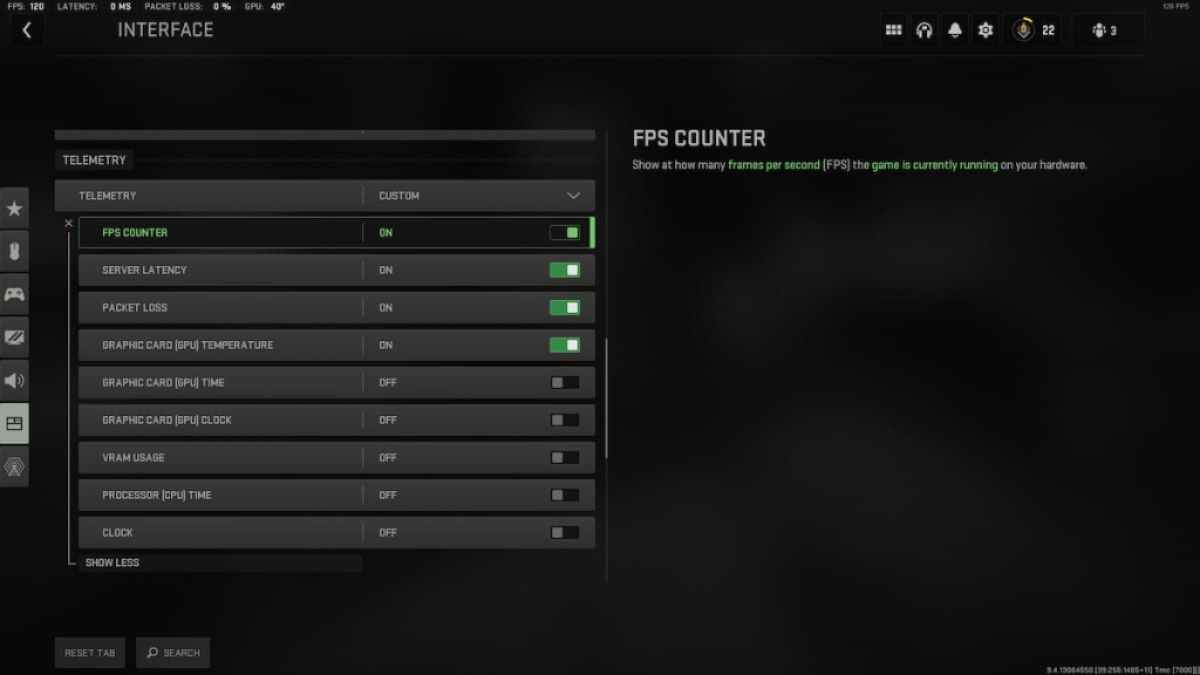This screenshot has height=675, width=1200.
Task: Click the Search button
Action: tap(173, 652)
